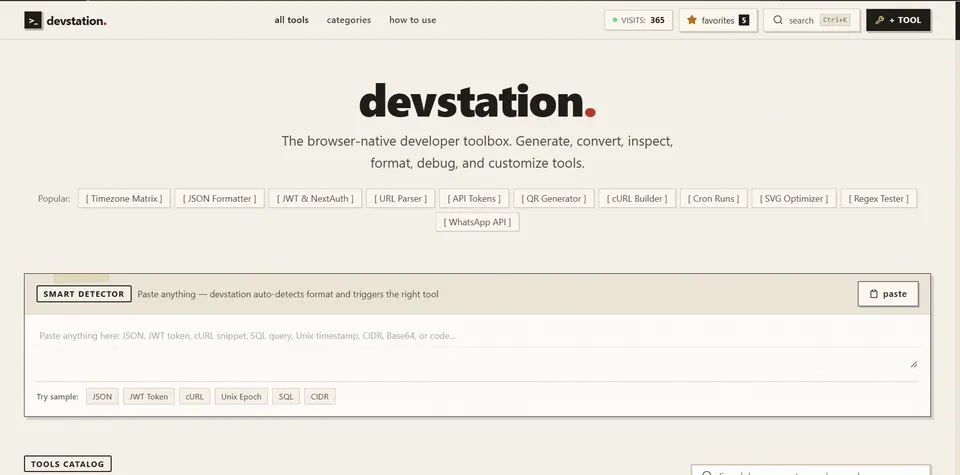Image resolution: width=960 pixels, height=475 pixels.
Task: Click the search magnifier icon
Action: (x=778, y=20)
